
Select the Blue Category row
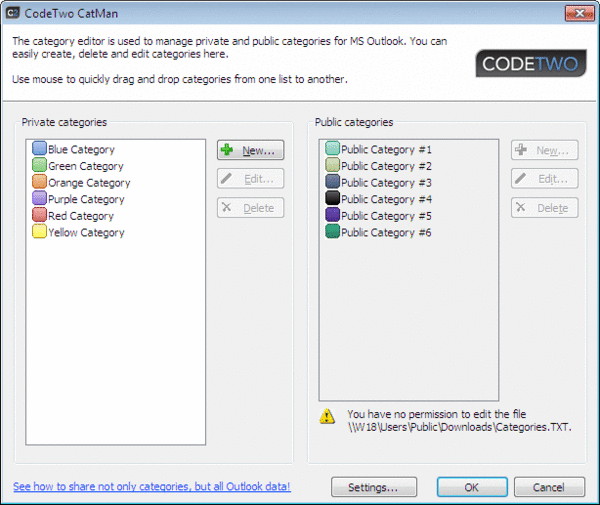(x=73, y=149)
